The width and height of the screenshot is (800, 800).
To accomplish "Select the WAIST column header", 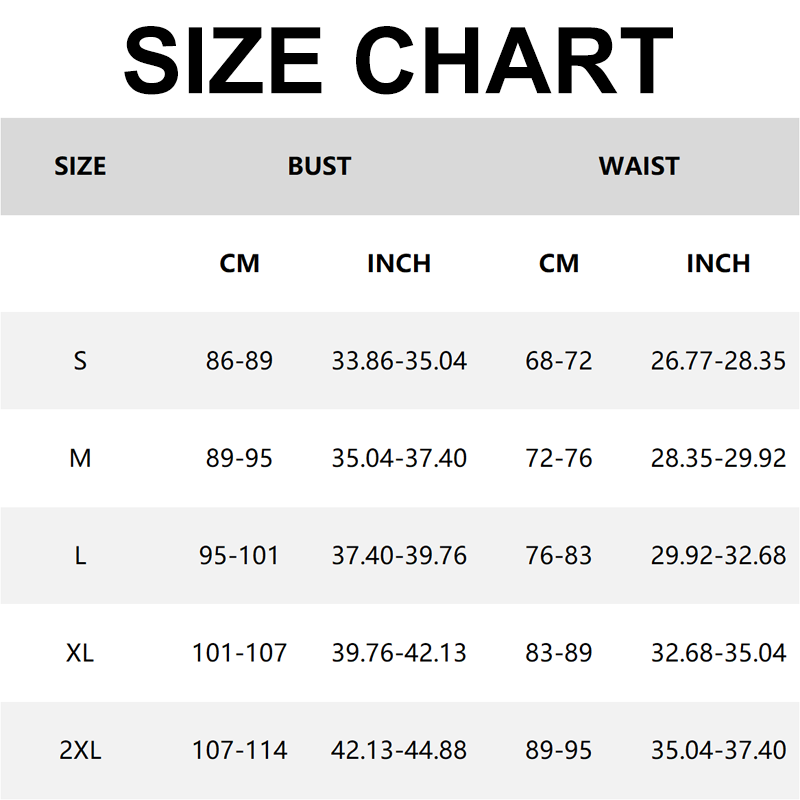I will pos(638,166).
